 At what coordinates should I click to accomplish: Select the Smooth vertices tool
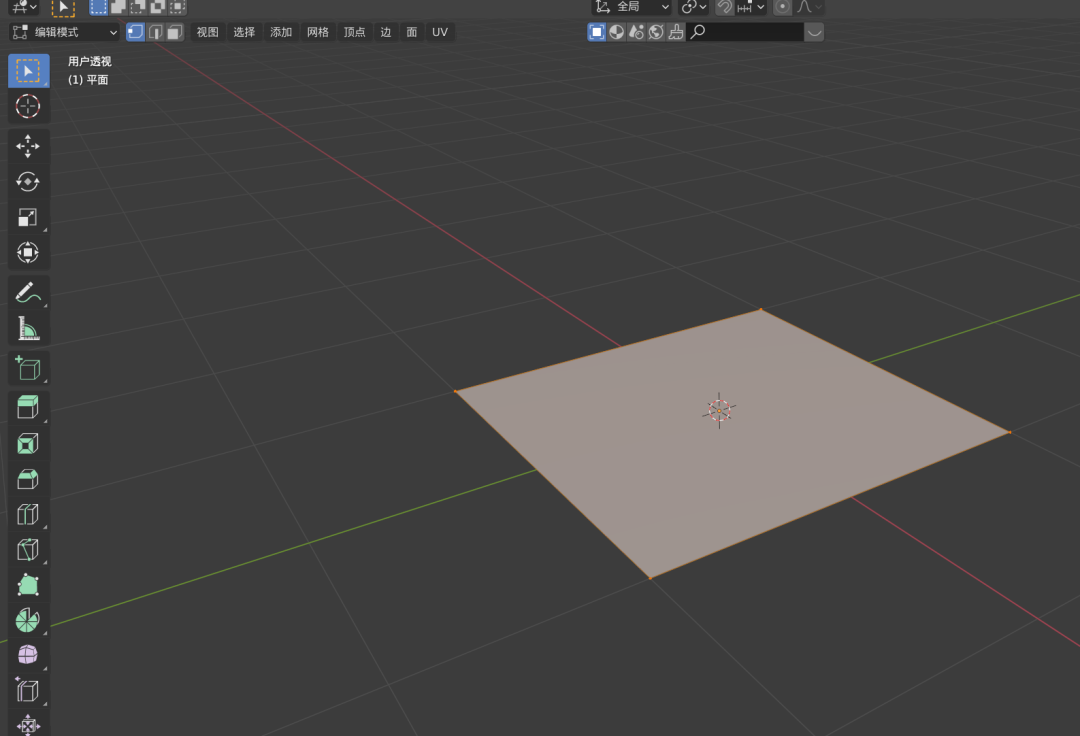click(28, 655)
